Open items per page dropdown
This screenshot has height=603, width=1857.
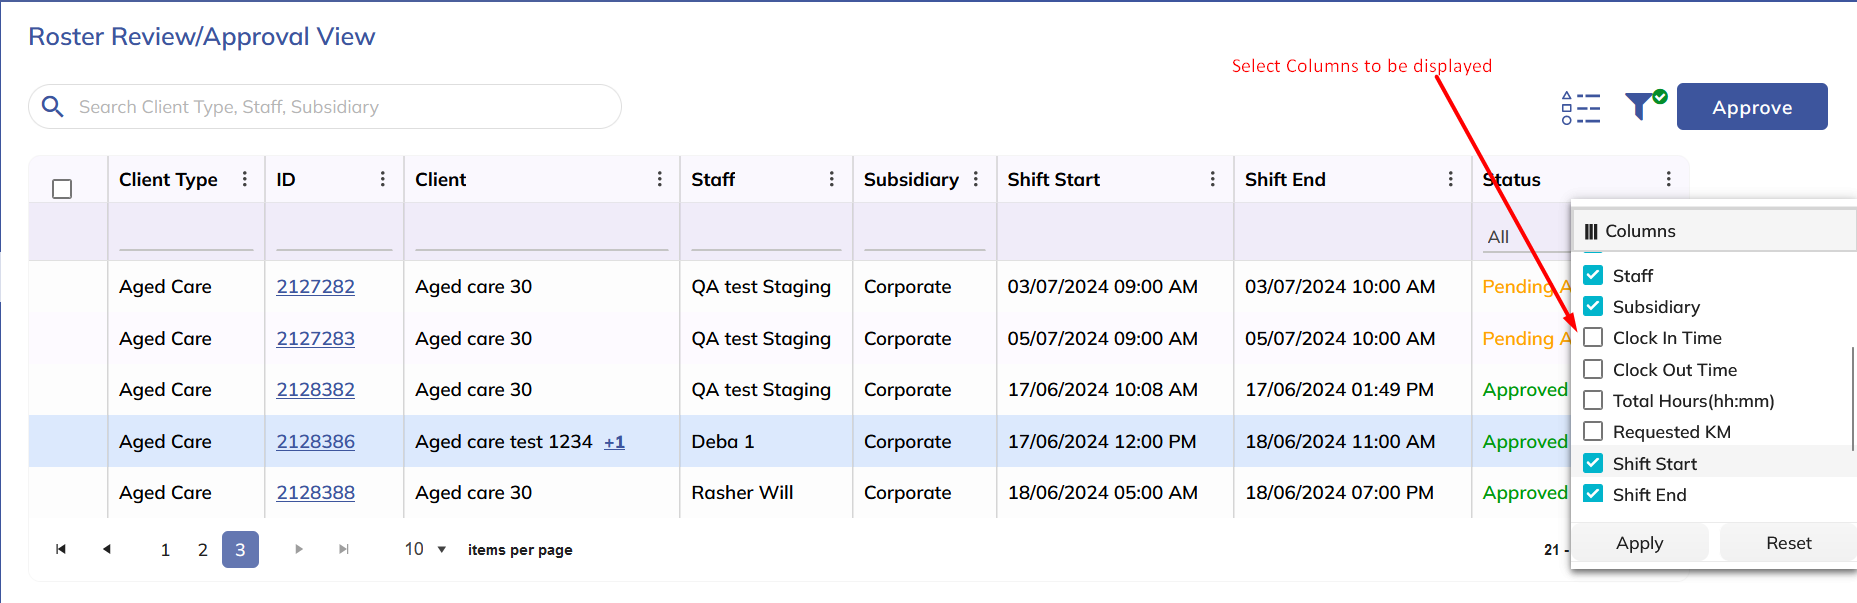click(x=425, y=549)
